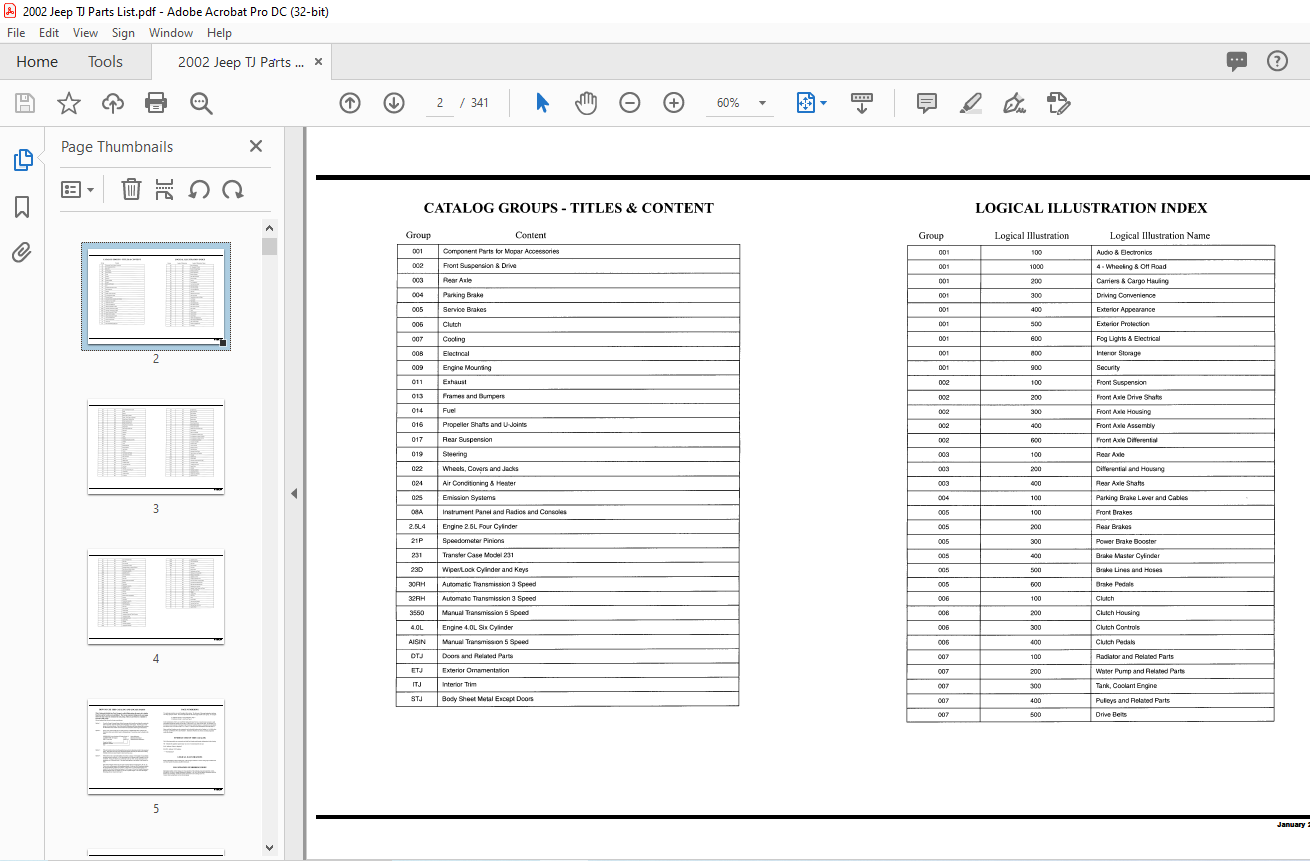This screenshot has height=861, width=1310.
Task: Open the thumbnail Options dropdown menu
Action: (x=77, y=189)
